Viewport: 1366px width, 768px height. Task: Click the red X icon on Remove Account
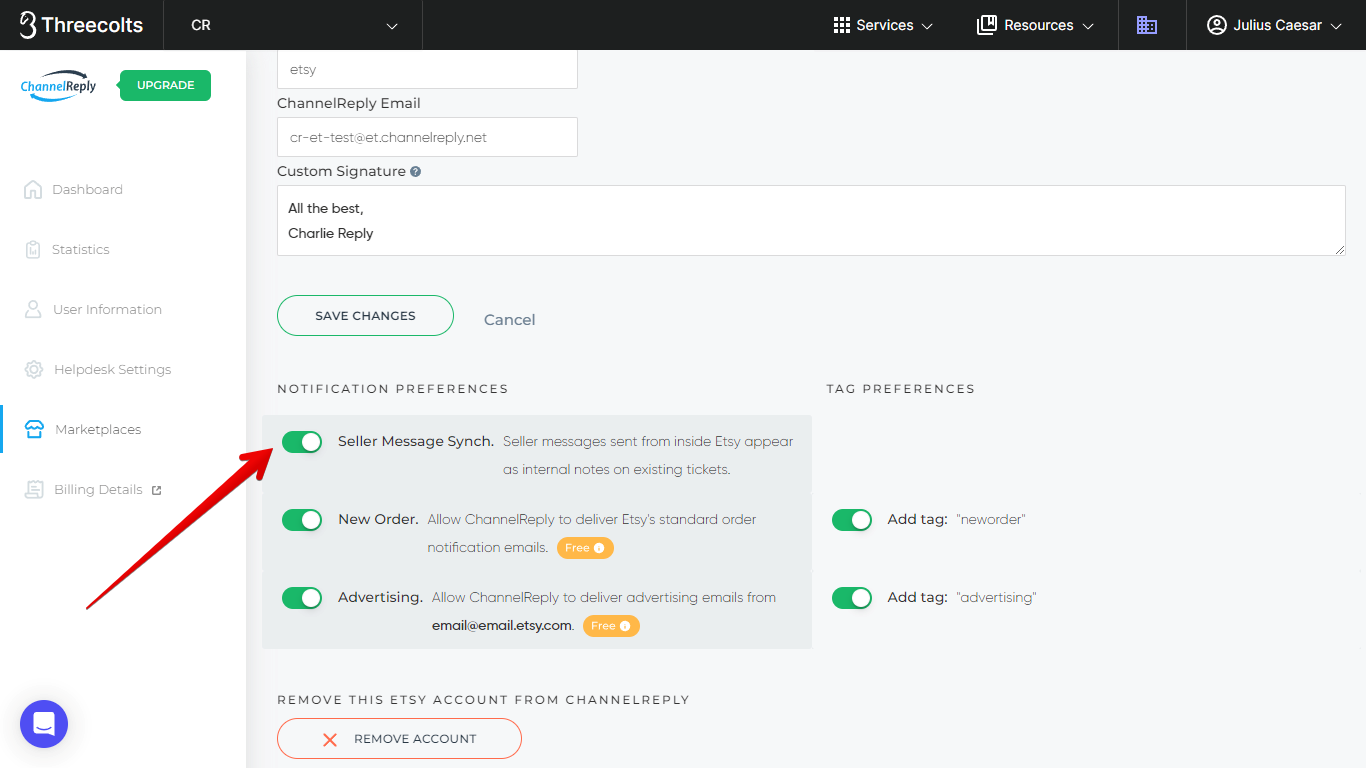[330, 739]
